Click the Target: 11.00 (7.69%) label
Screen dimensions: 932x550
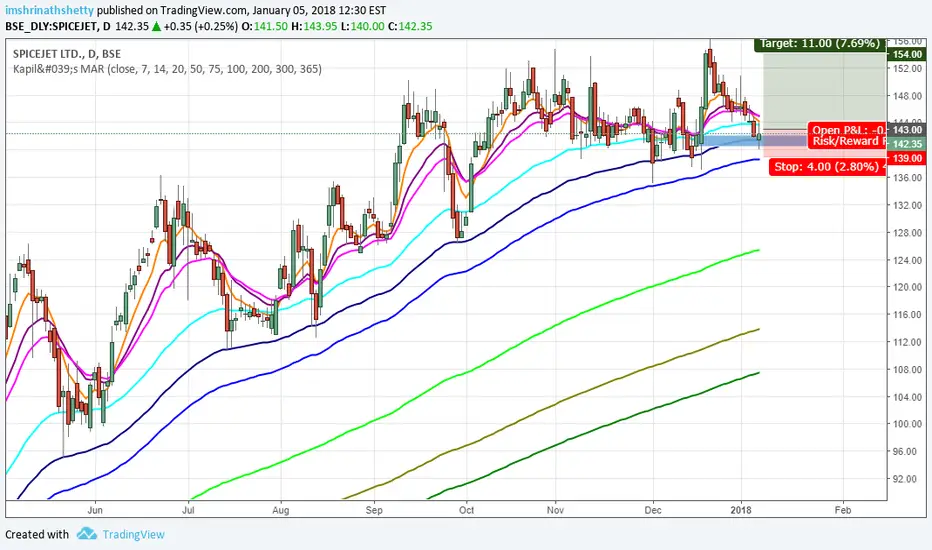pos(819,44)
